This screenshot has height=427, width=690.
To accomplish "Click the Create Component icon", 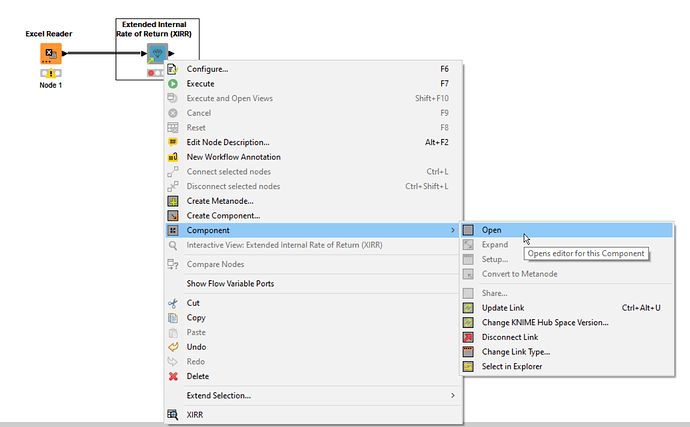I will (x=173, y=216).
